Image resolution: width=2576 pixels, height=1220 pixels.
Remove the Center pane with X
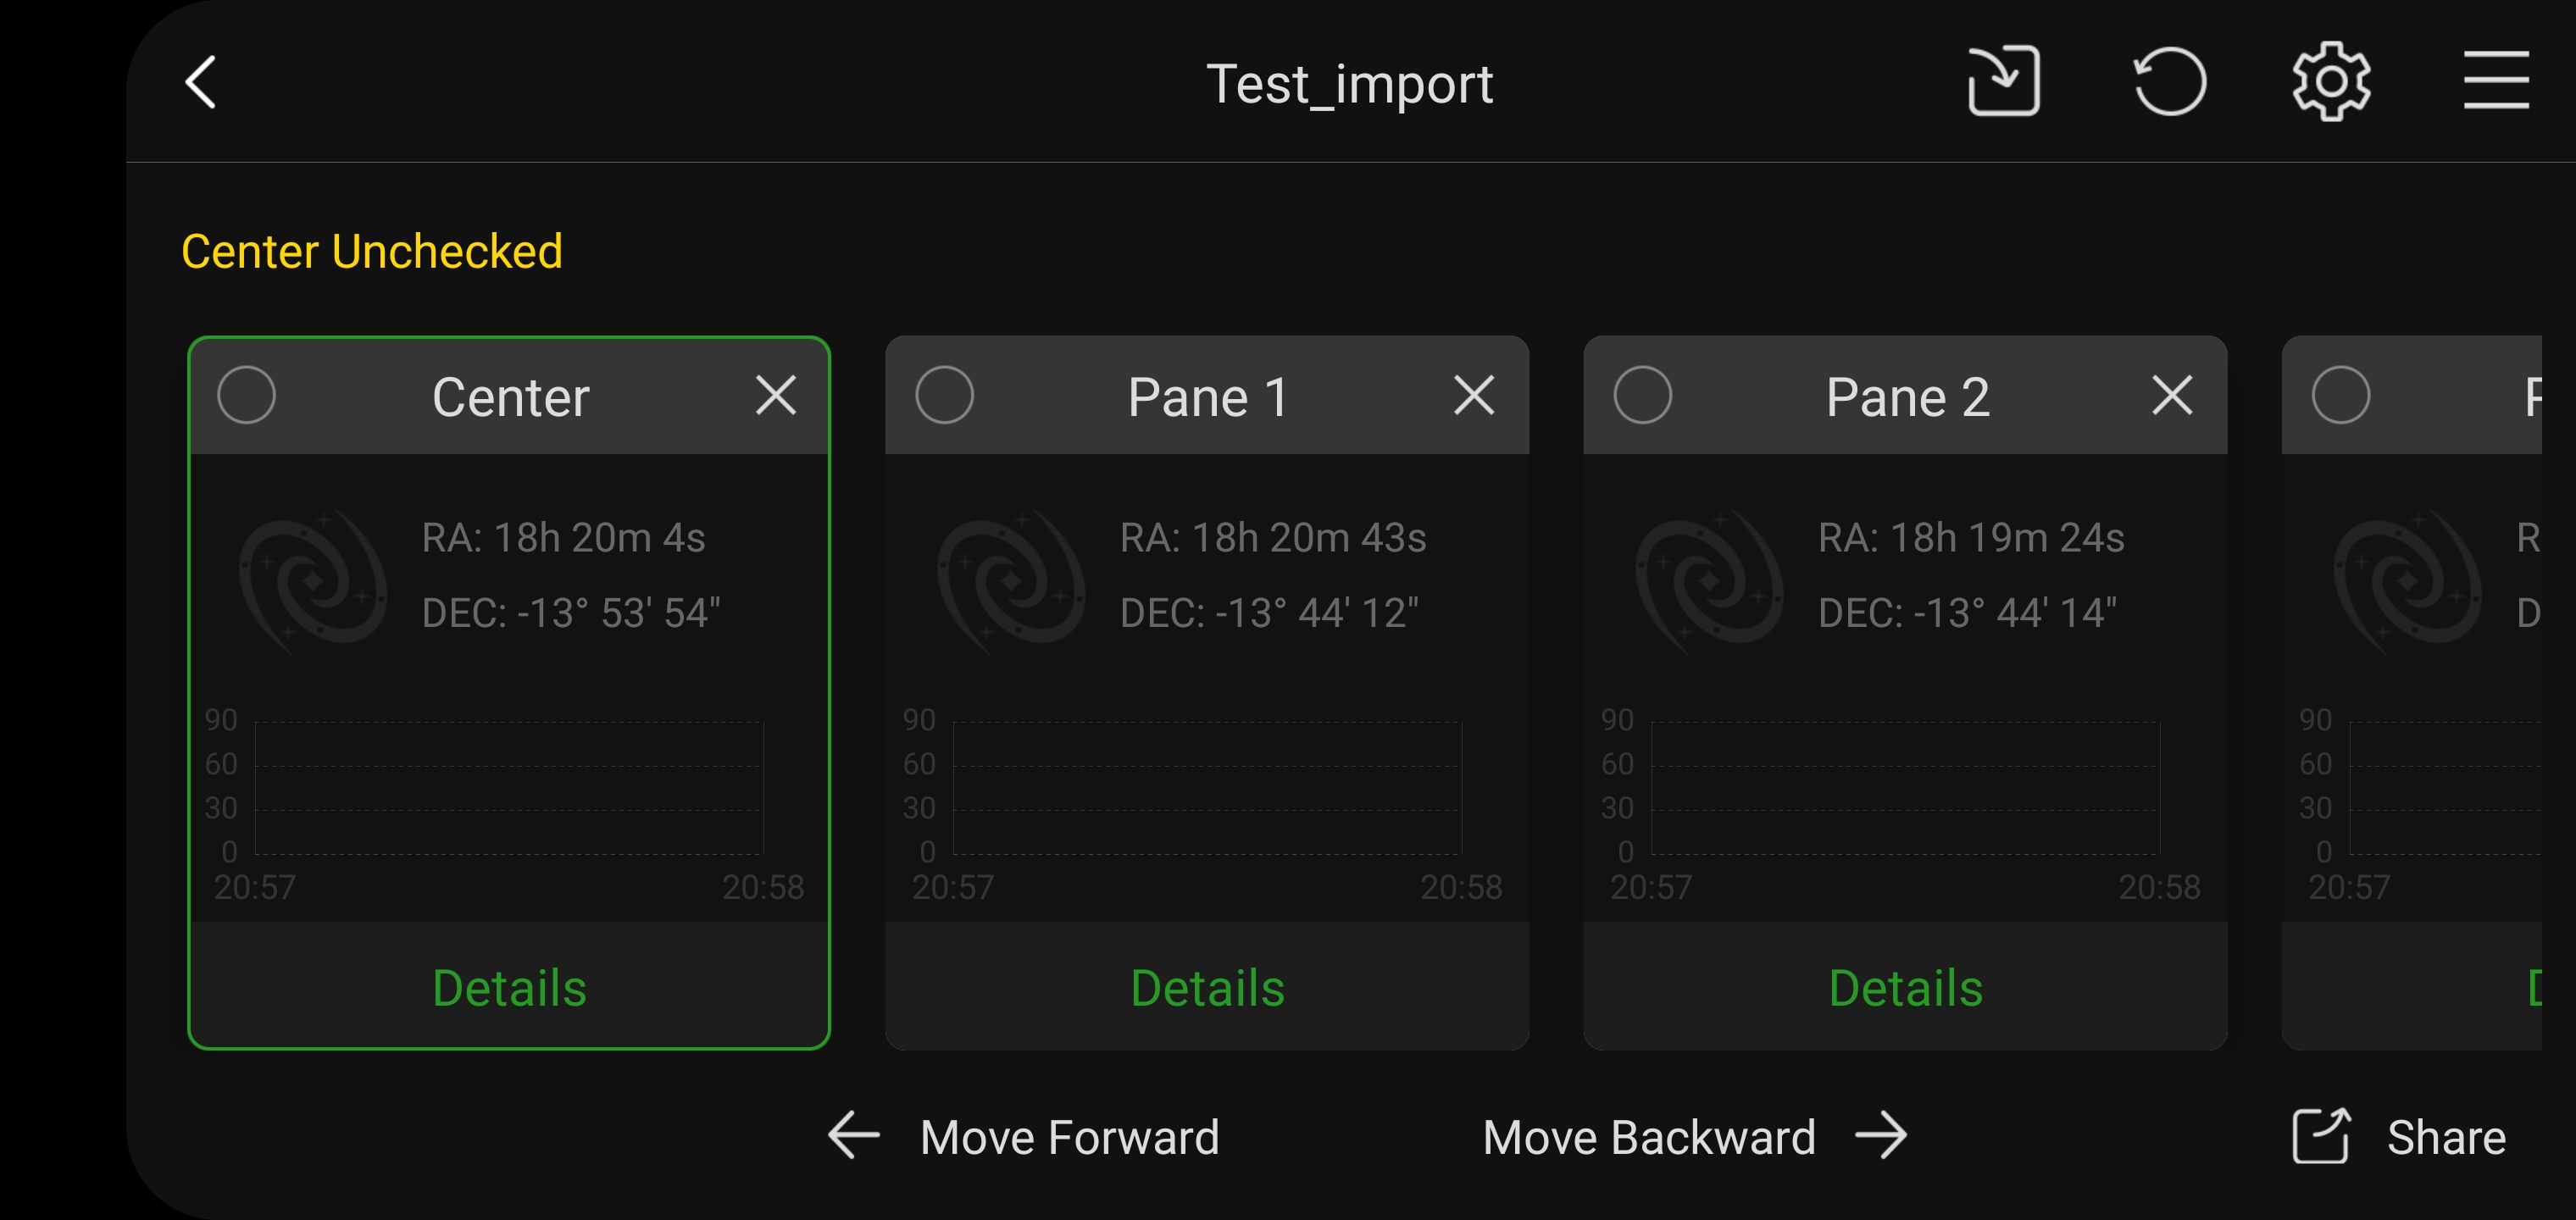click(775, 395)
